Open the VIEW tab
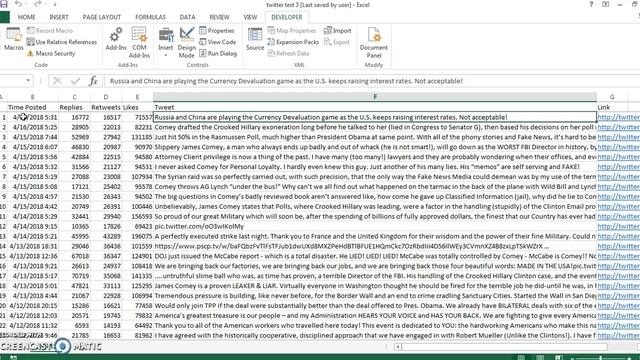The image size is (640, 360). coord(250,17)
